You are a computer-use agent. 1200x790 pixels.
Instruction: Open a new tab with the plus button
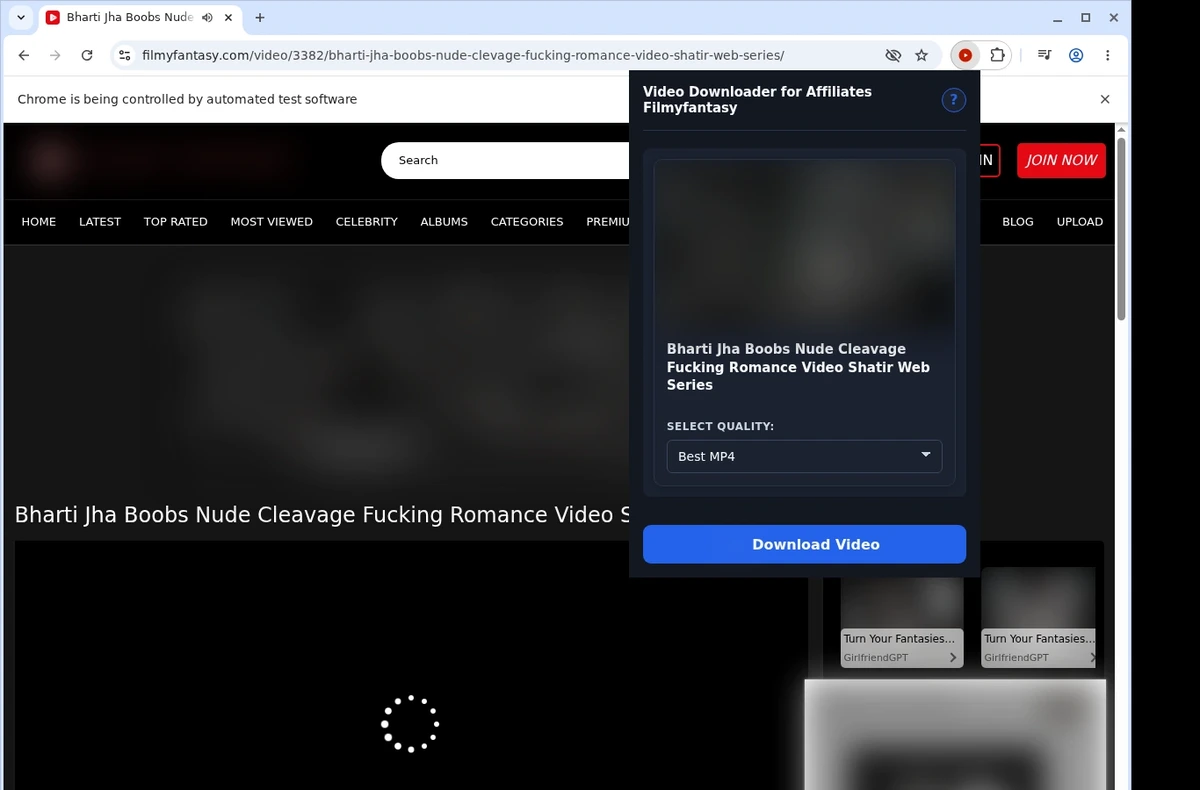tap(260, 17)
